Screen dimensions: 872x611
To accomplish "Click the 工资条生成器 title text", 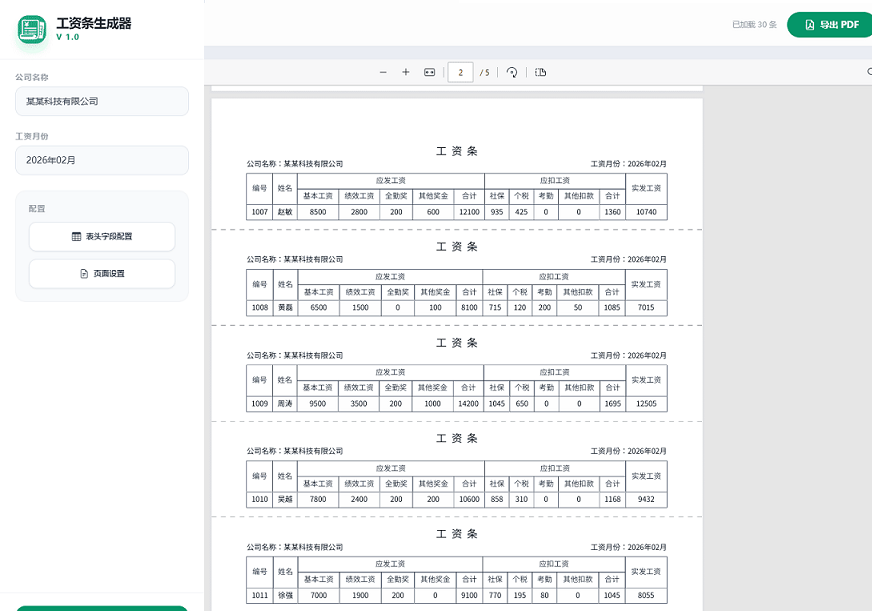I will coord(94,22).
